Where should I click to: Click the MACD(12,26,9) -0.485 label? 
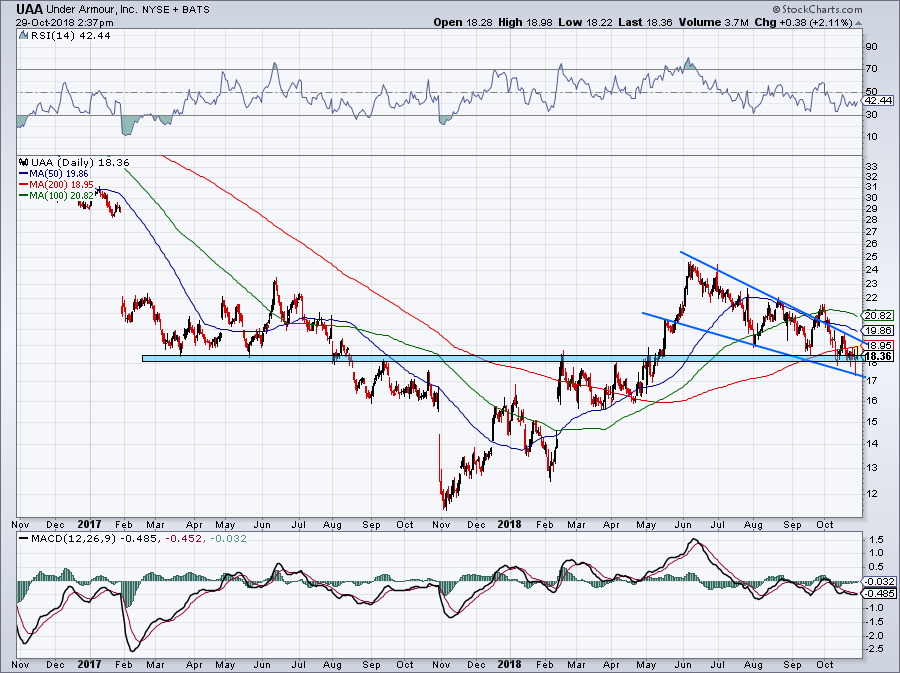click(x=96, y=539)
